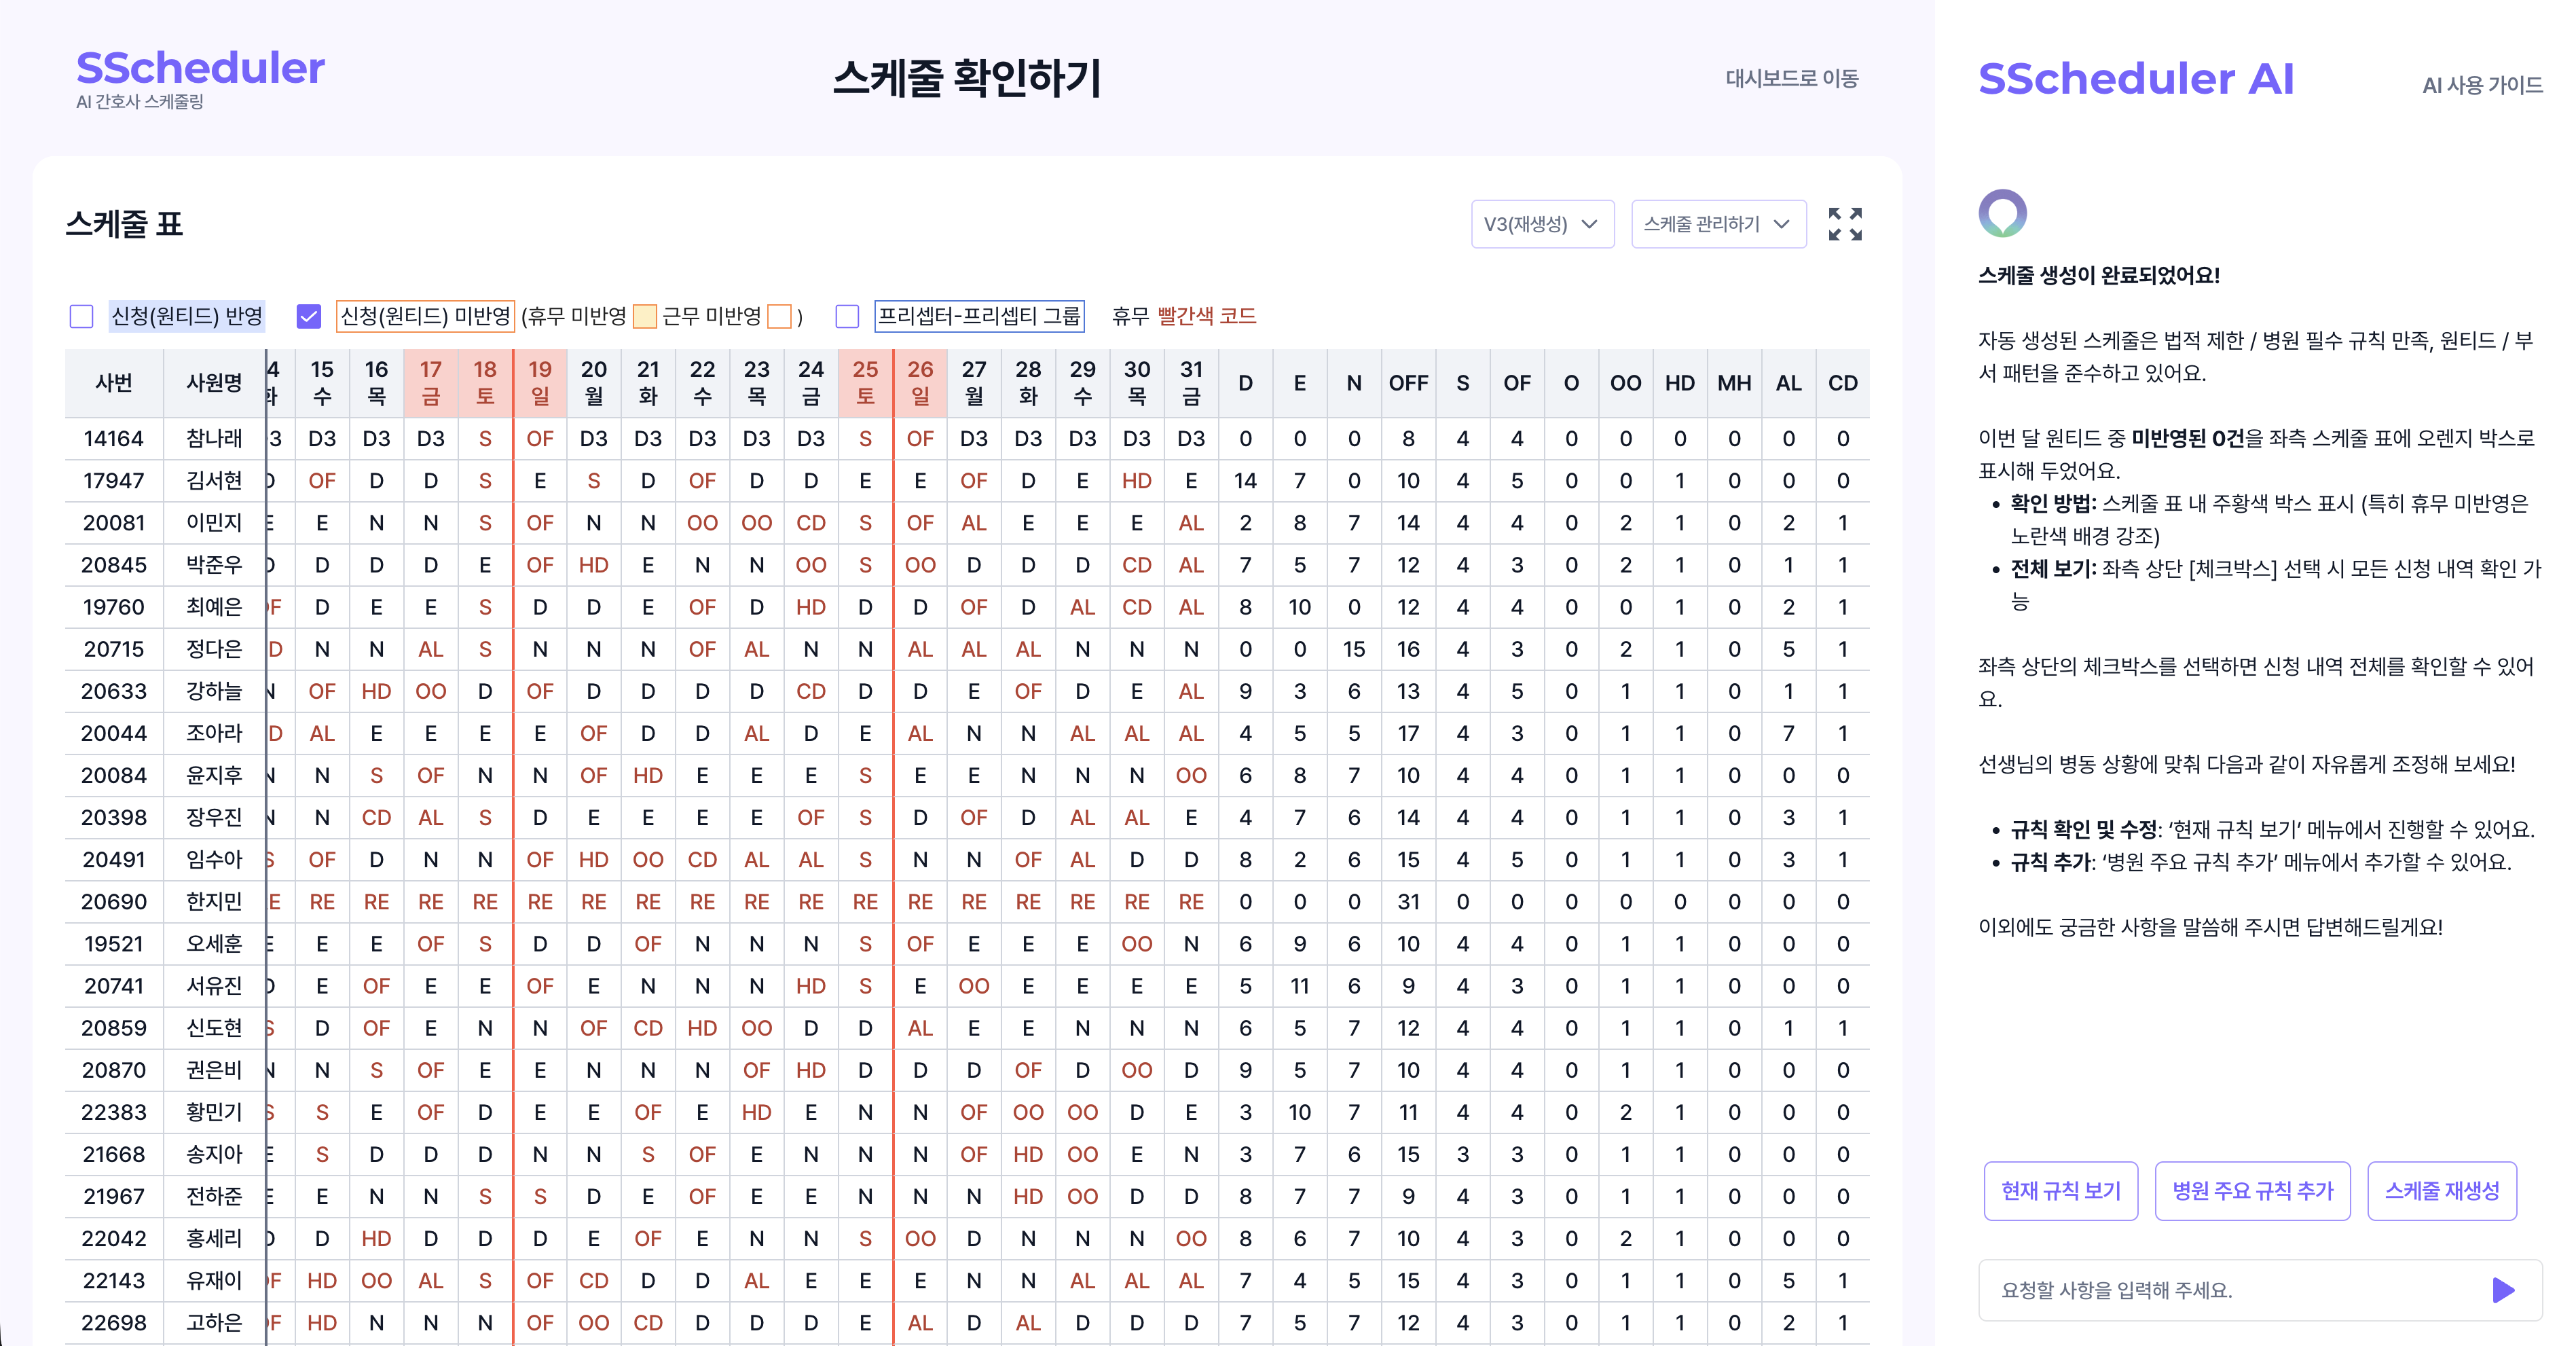This screenshot has width=2576, height=1346.
Task: Click the 사원명 column header
Action: click(x=214, y=383)
